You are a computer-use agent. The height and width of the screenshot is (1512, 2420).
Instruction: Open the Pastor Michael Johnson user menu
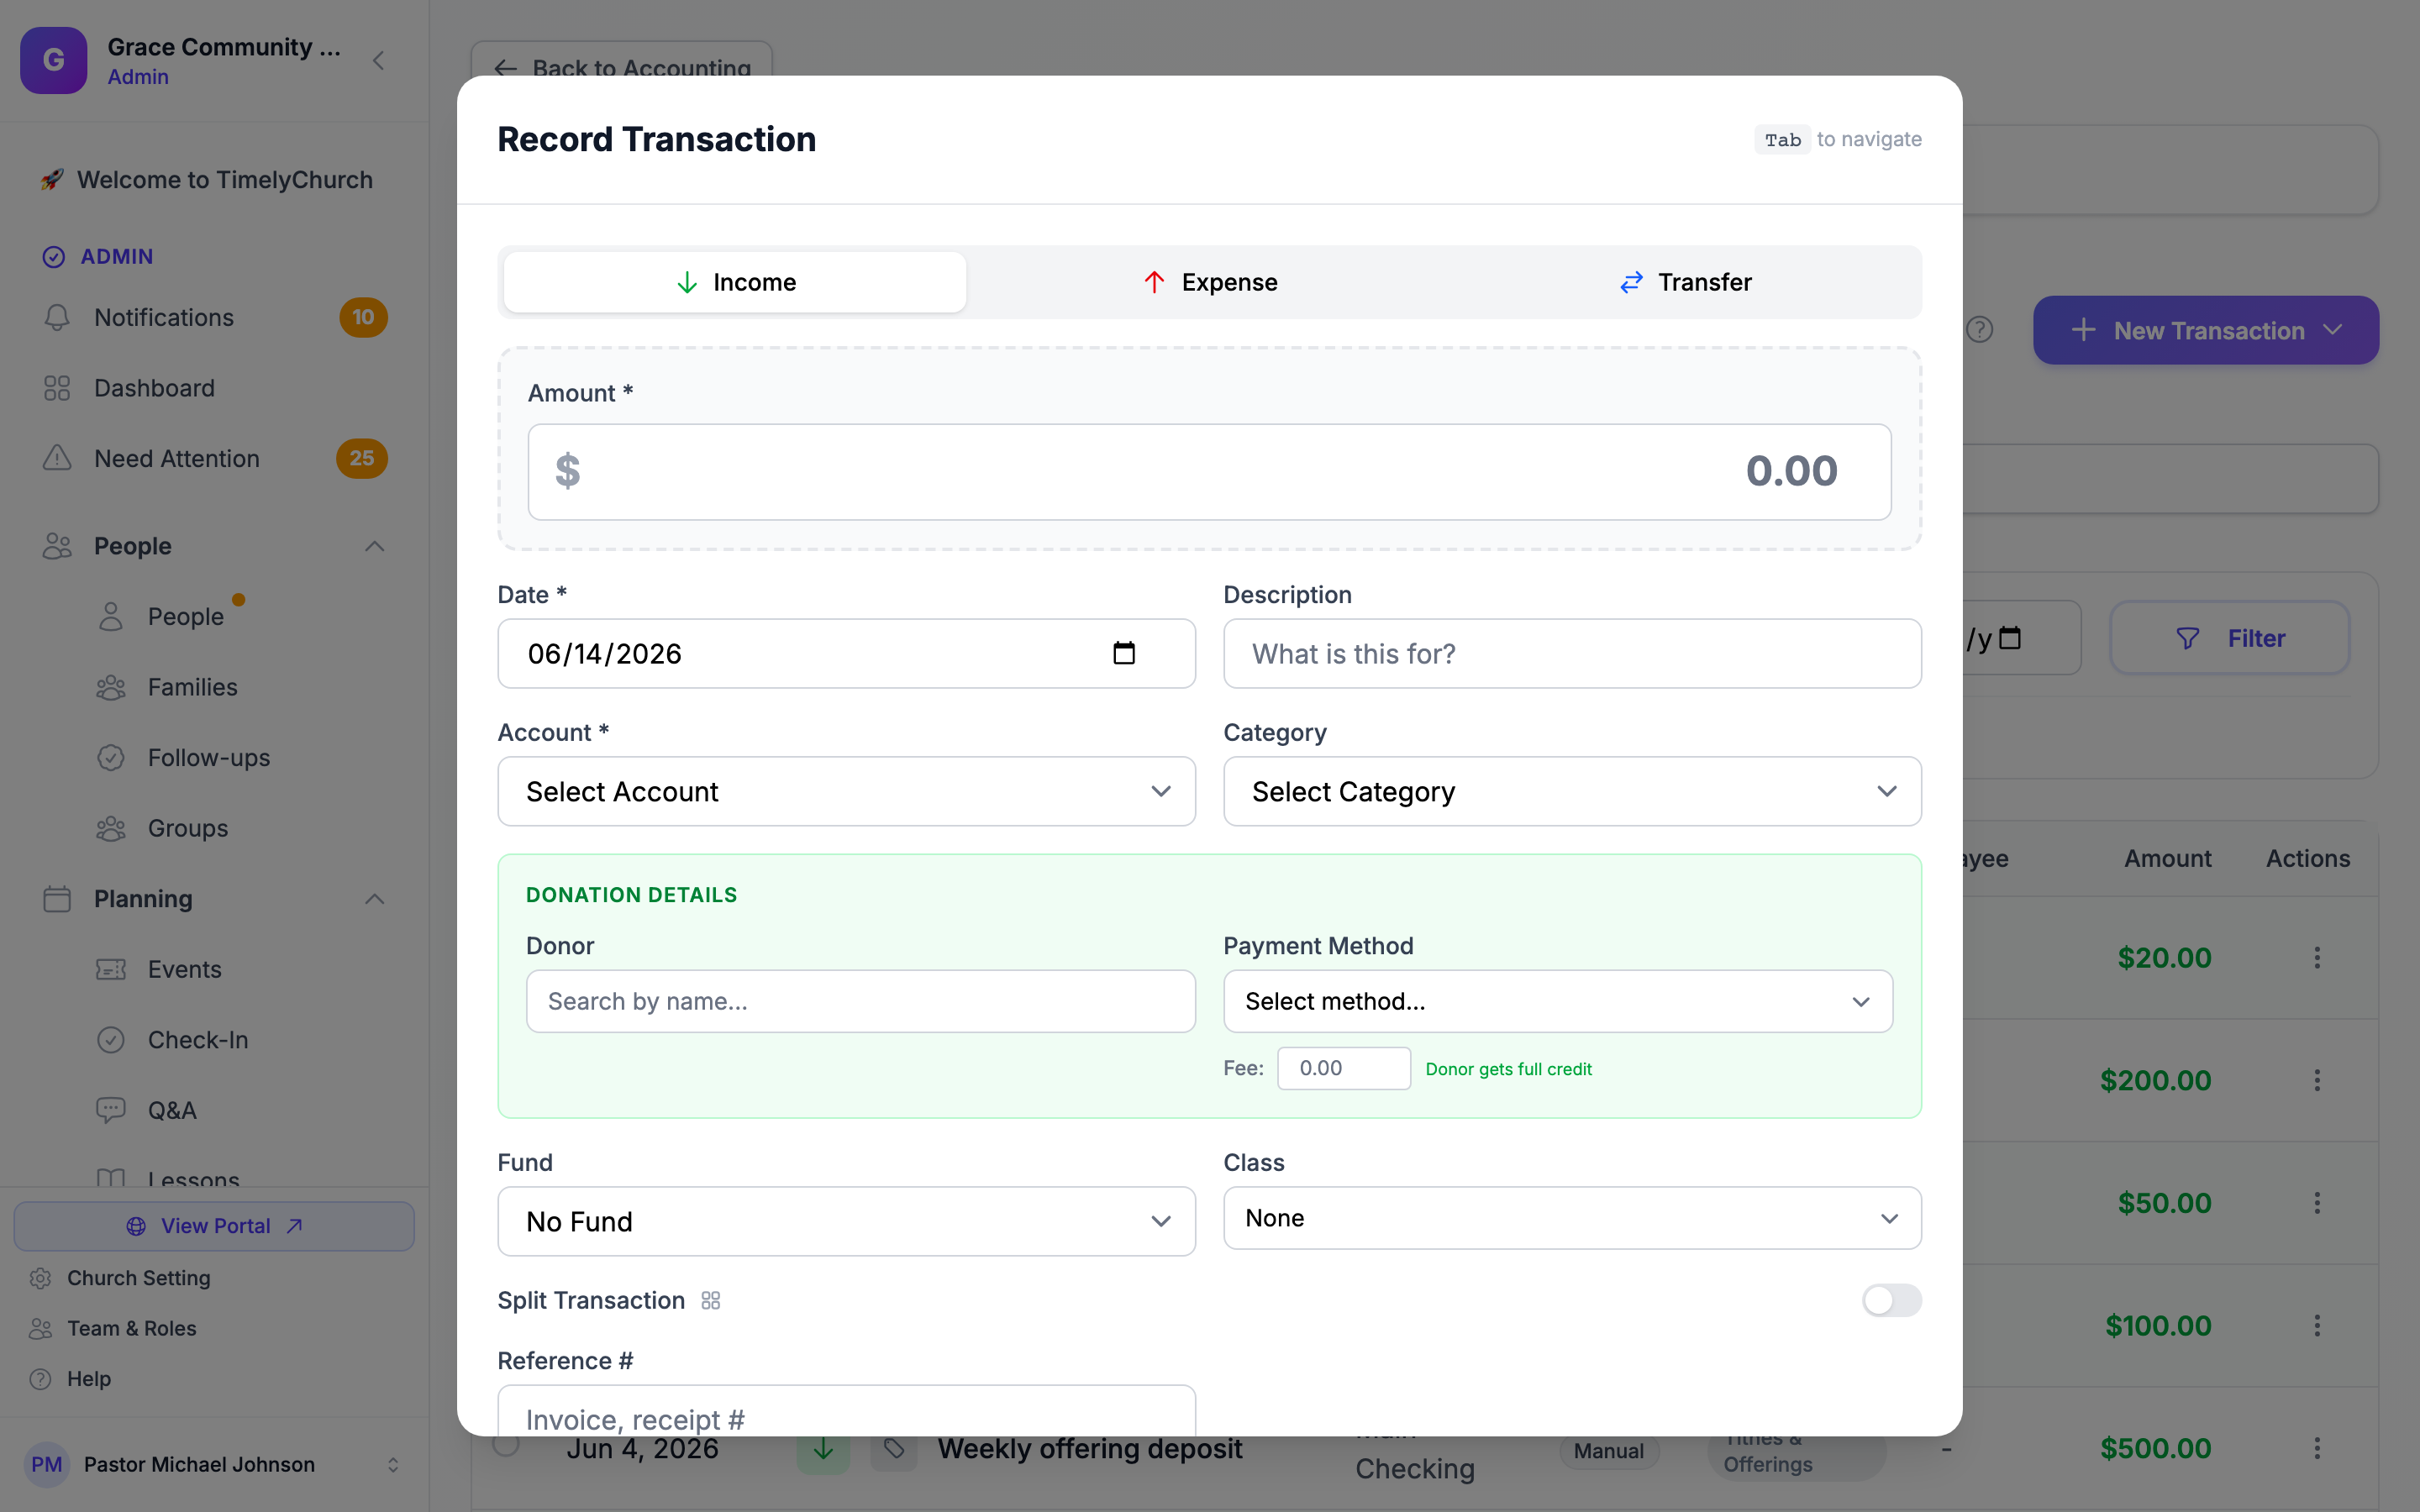(x=215, y=1464)
